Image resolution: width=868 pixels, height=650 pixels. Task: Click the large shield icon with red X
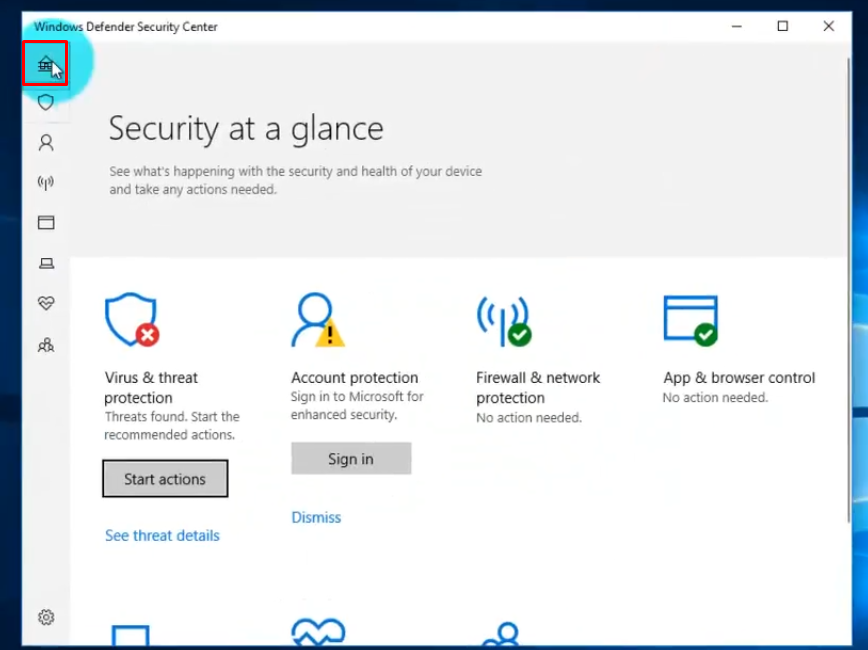[132, 319]
